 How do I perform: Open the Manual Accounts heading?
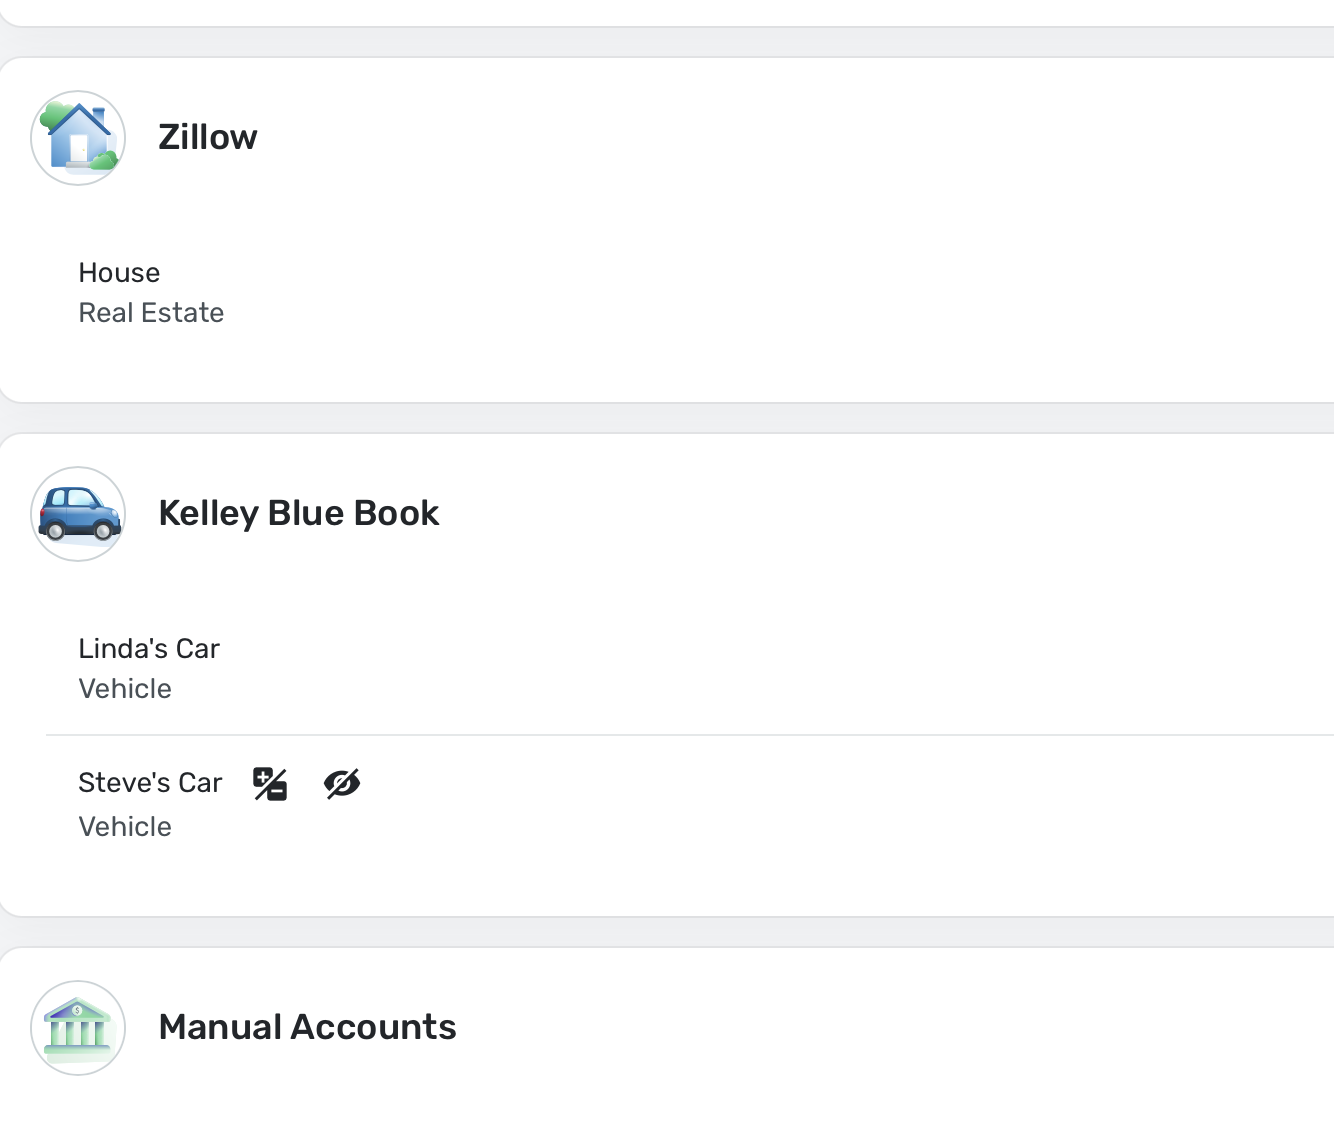coord(307,1027)
